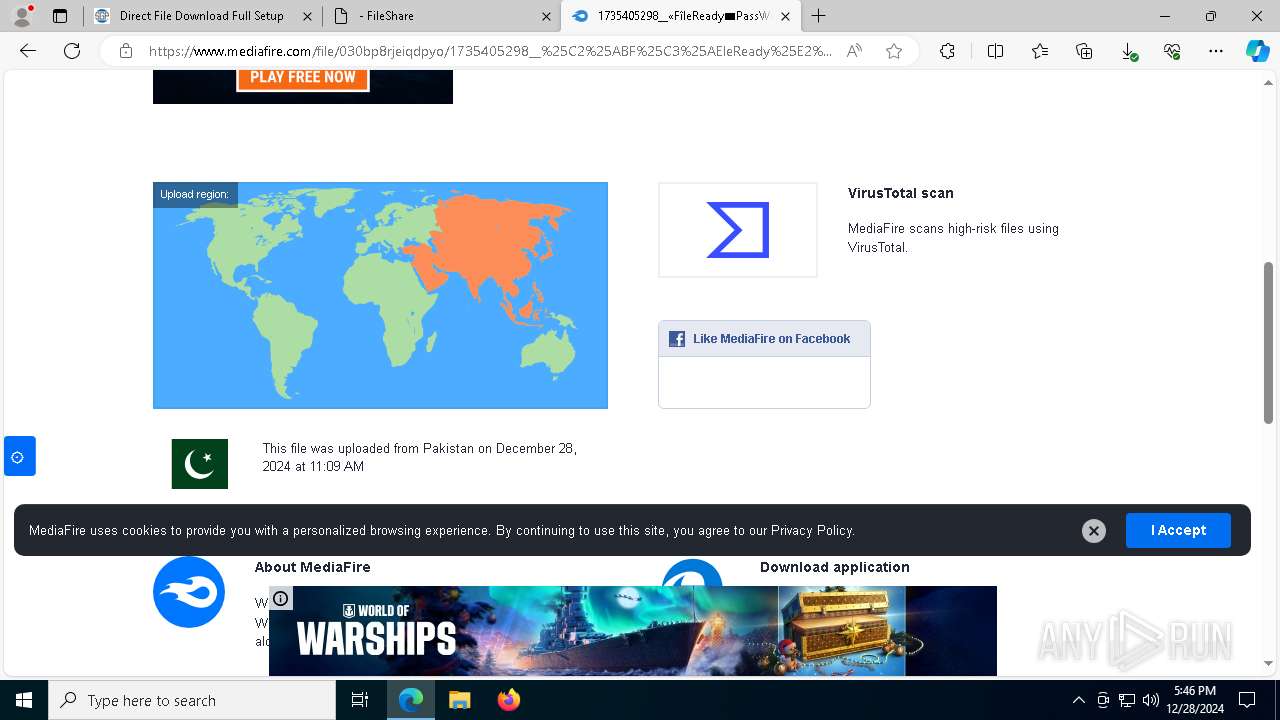Image resolution: width=1280 pixels, height=720 pixels.
Task: Click the mediafire.com address bar
Action: pos(490,51)
